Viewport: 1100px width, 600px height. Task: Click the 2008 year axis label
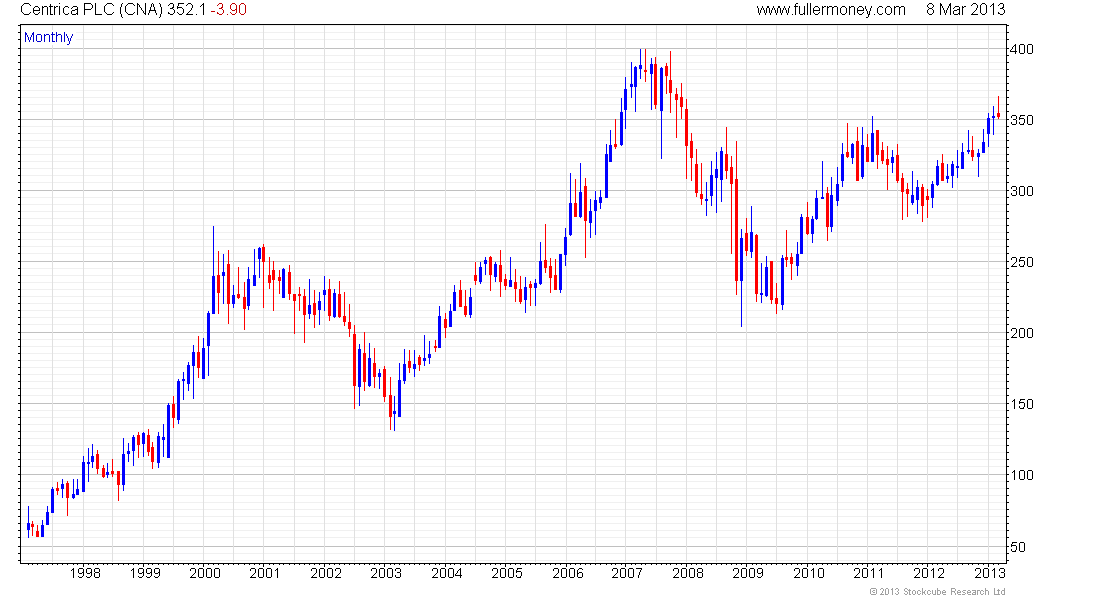tap(688, 573)
